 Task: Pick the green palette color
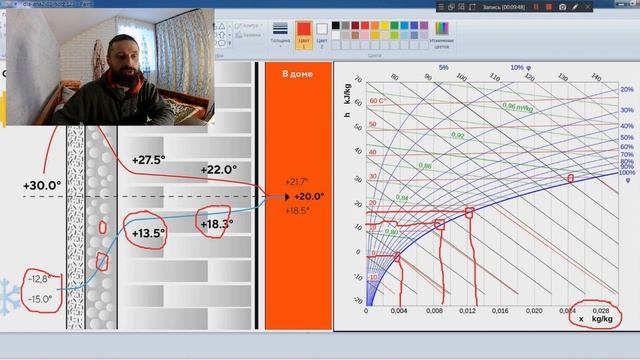pos(394,25)
